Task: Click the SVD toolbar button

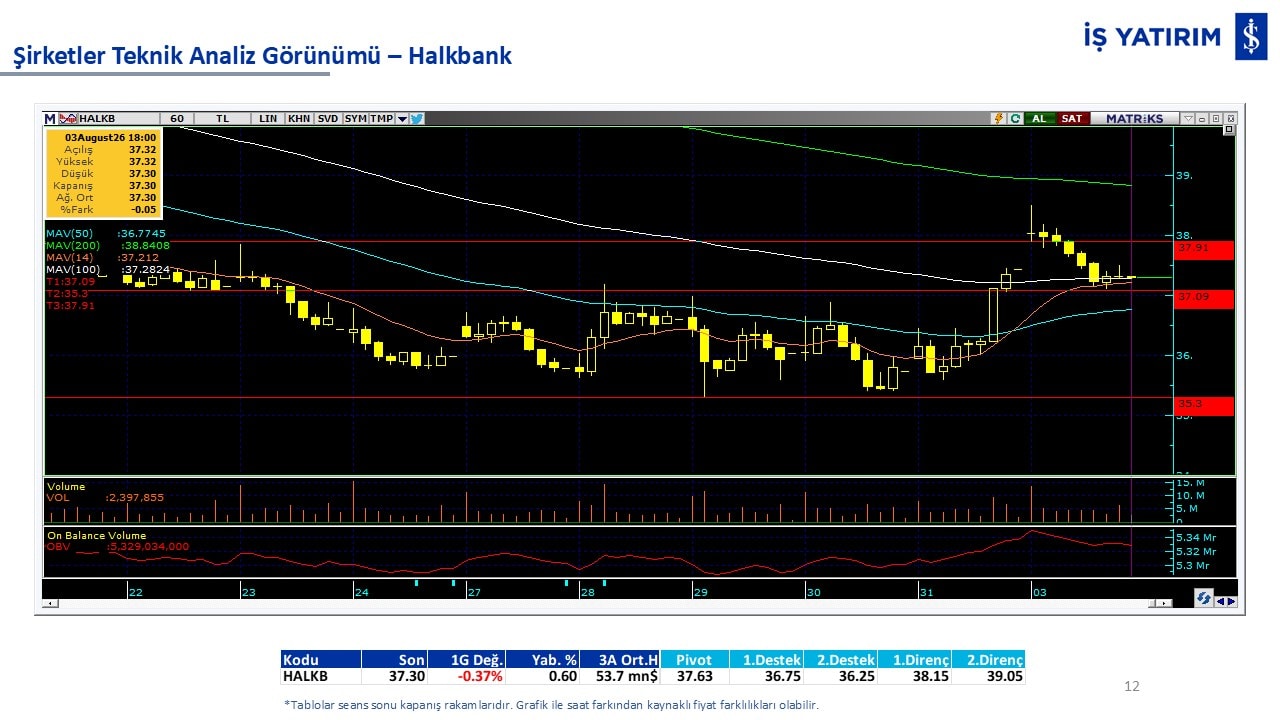Action: tap(327, 118)
